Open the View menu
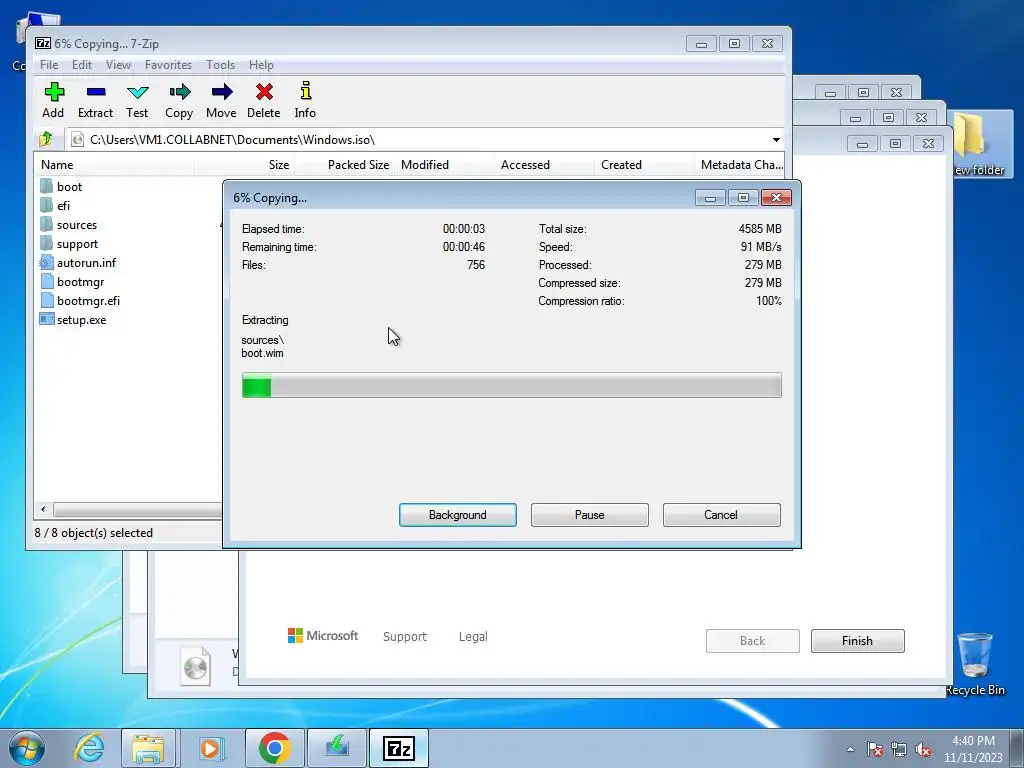 click(x=118, y=65)
